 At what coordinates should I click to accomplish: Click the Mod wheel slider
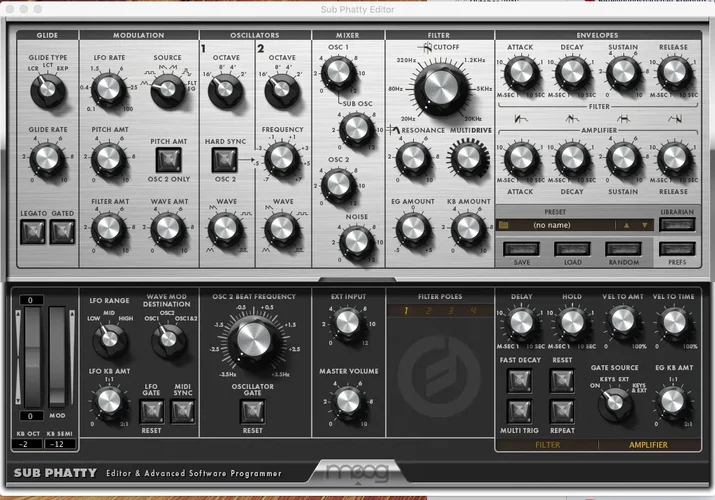pos(57,357)
